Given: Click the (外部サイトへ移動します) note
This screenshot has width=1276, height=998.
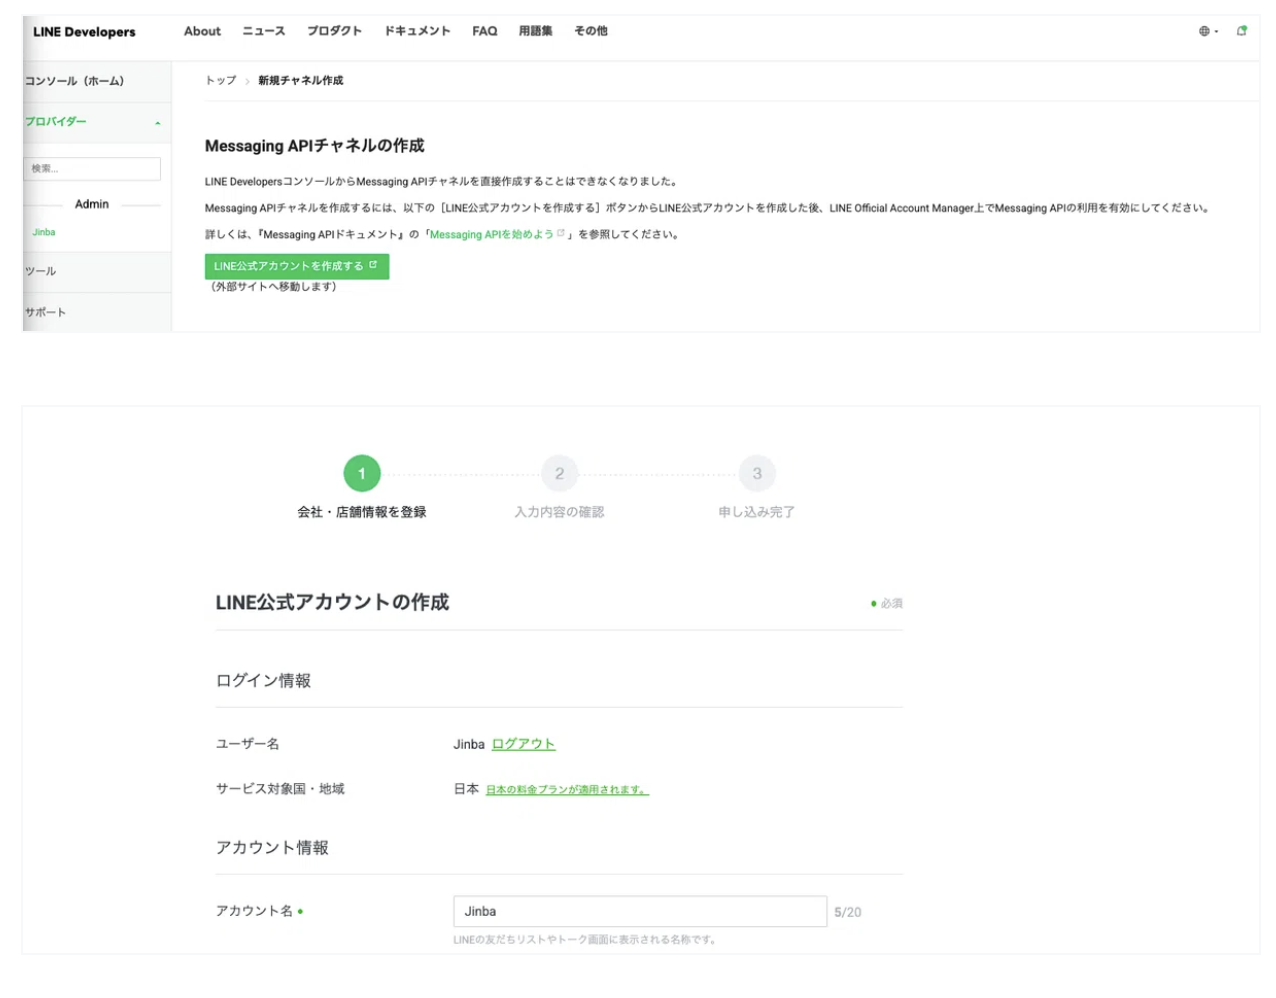Looking at the screenshot, I should point(273,286).
